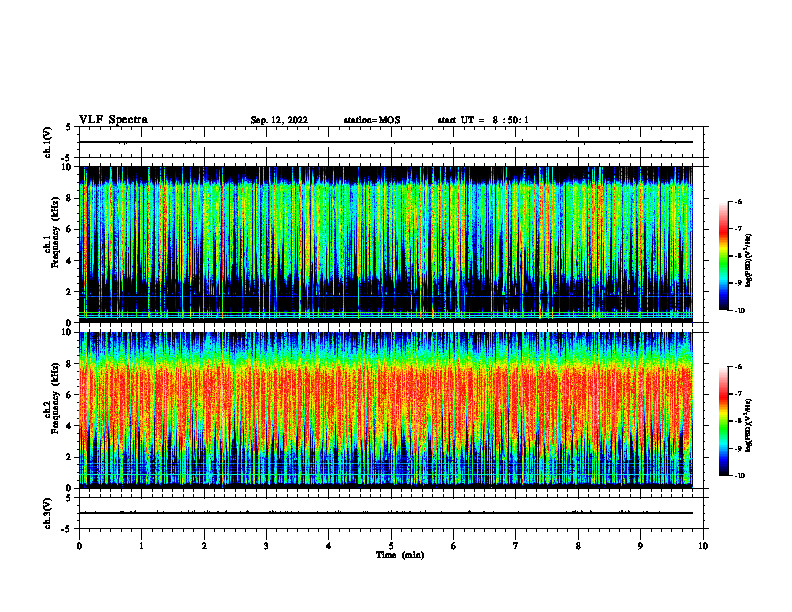Screen dimensions: 792x612
Task: Click the time-axis tick label "7"
Action: point(516,546)
